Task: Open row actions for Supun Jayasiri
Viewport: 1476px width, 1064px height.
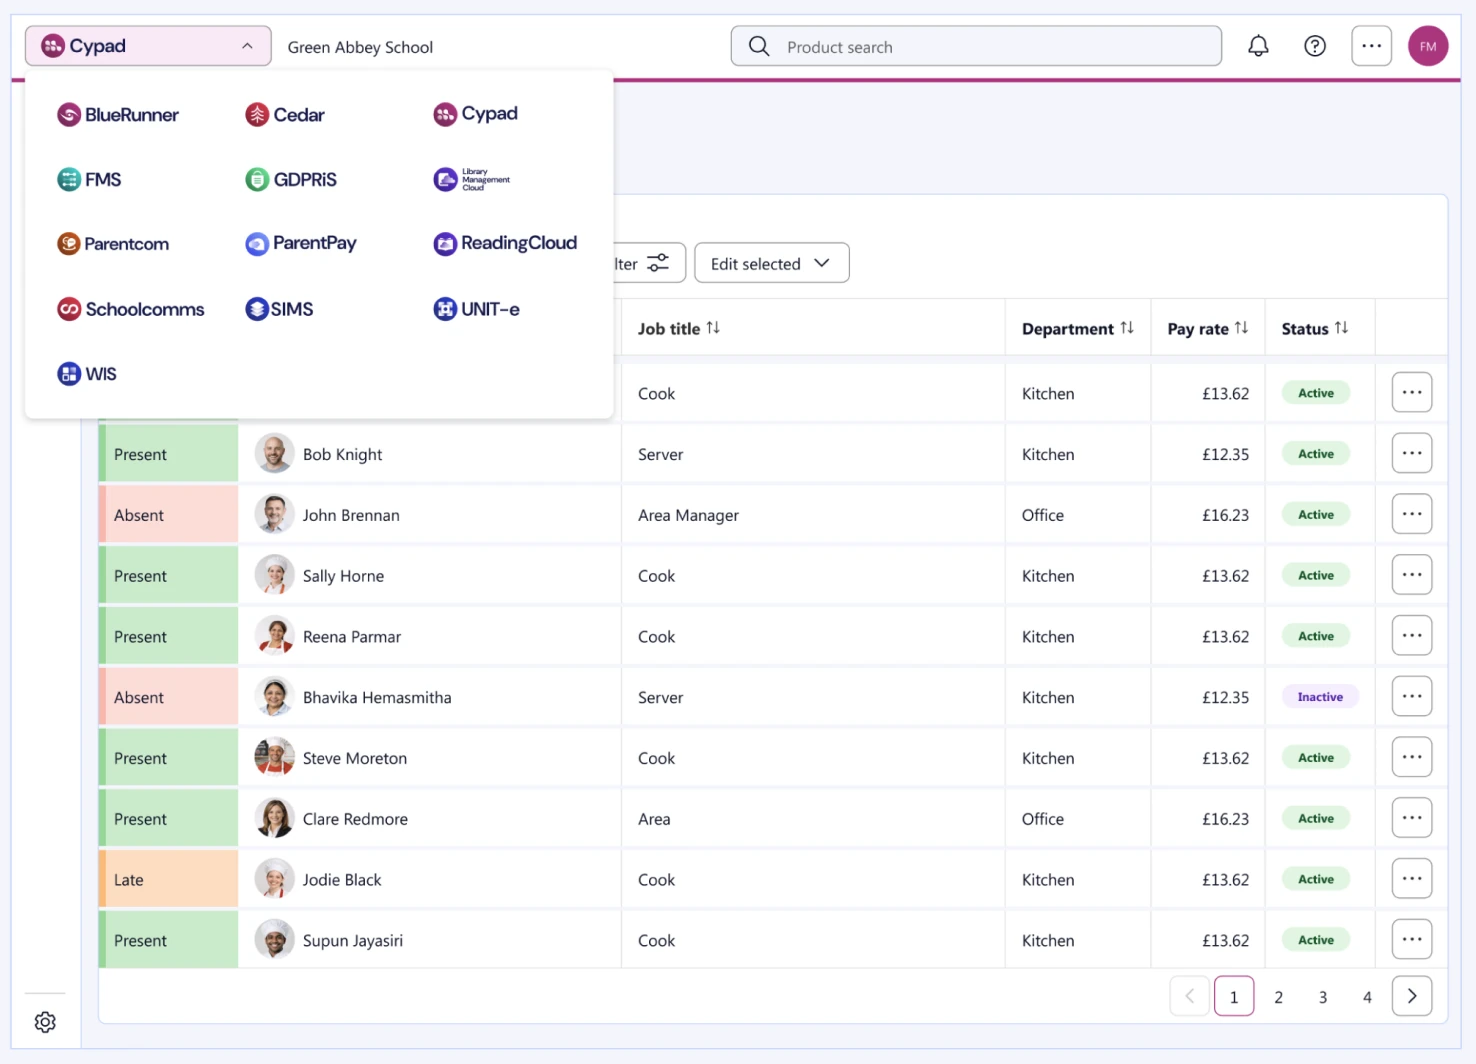Action: pos(1412,940)
